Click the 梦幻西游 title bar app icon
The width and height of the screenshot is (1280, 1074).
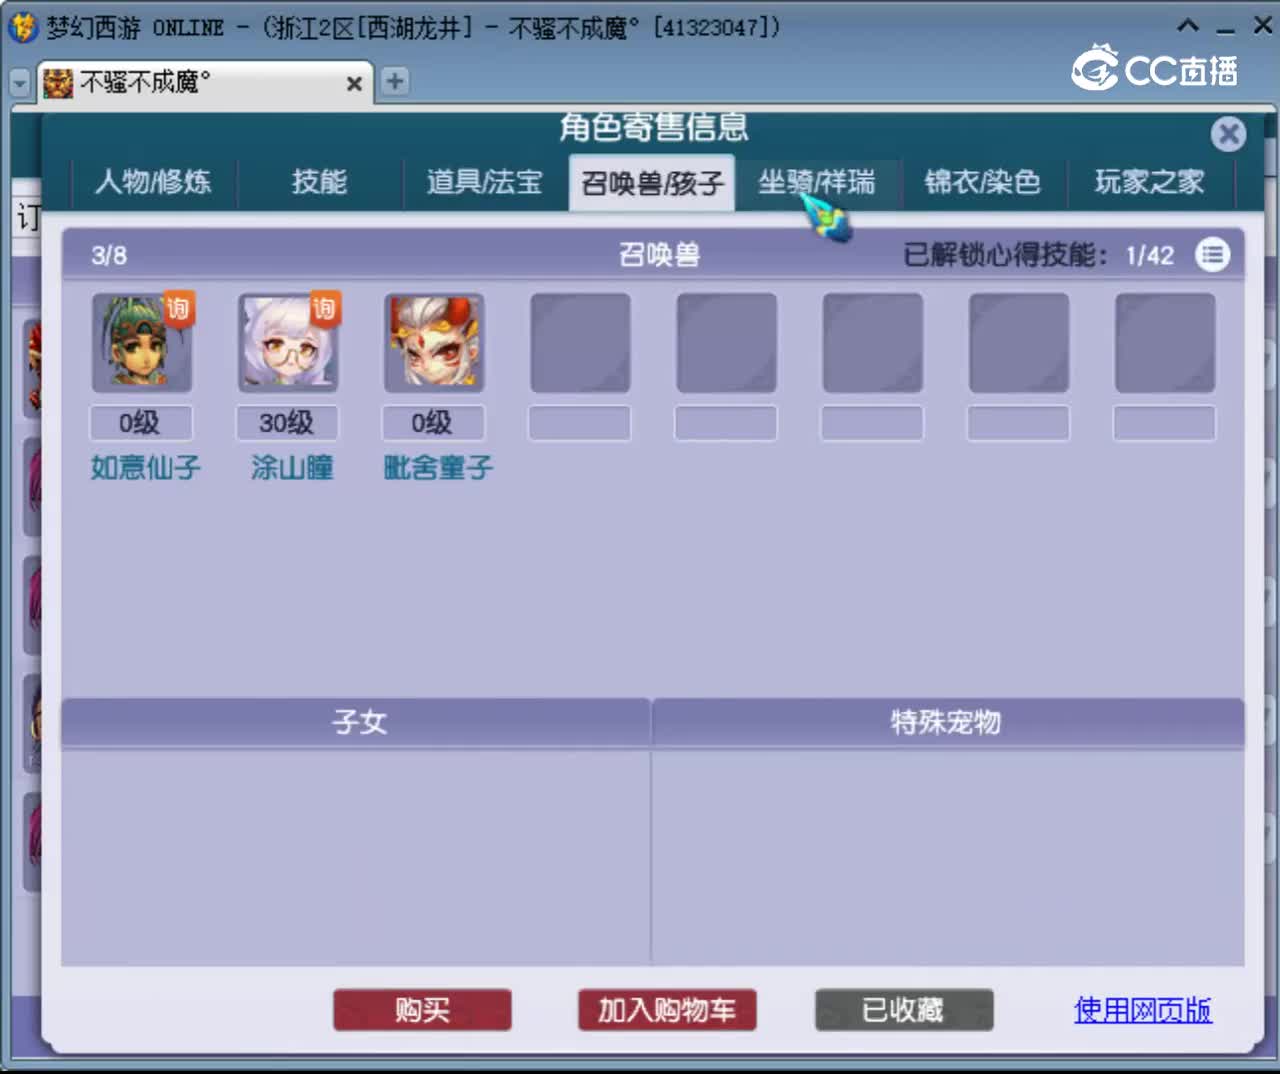22,27
